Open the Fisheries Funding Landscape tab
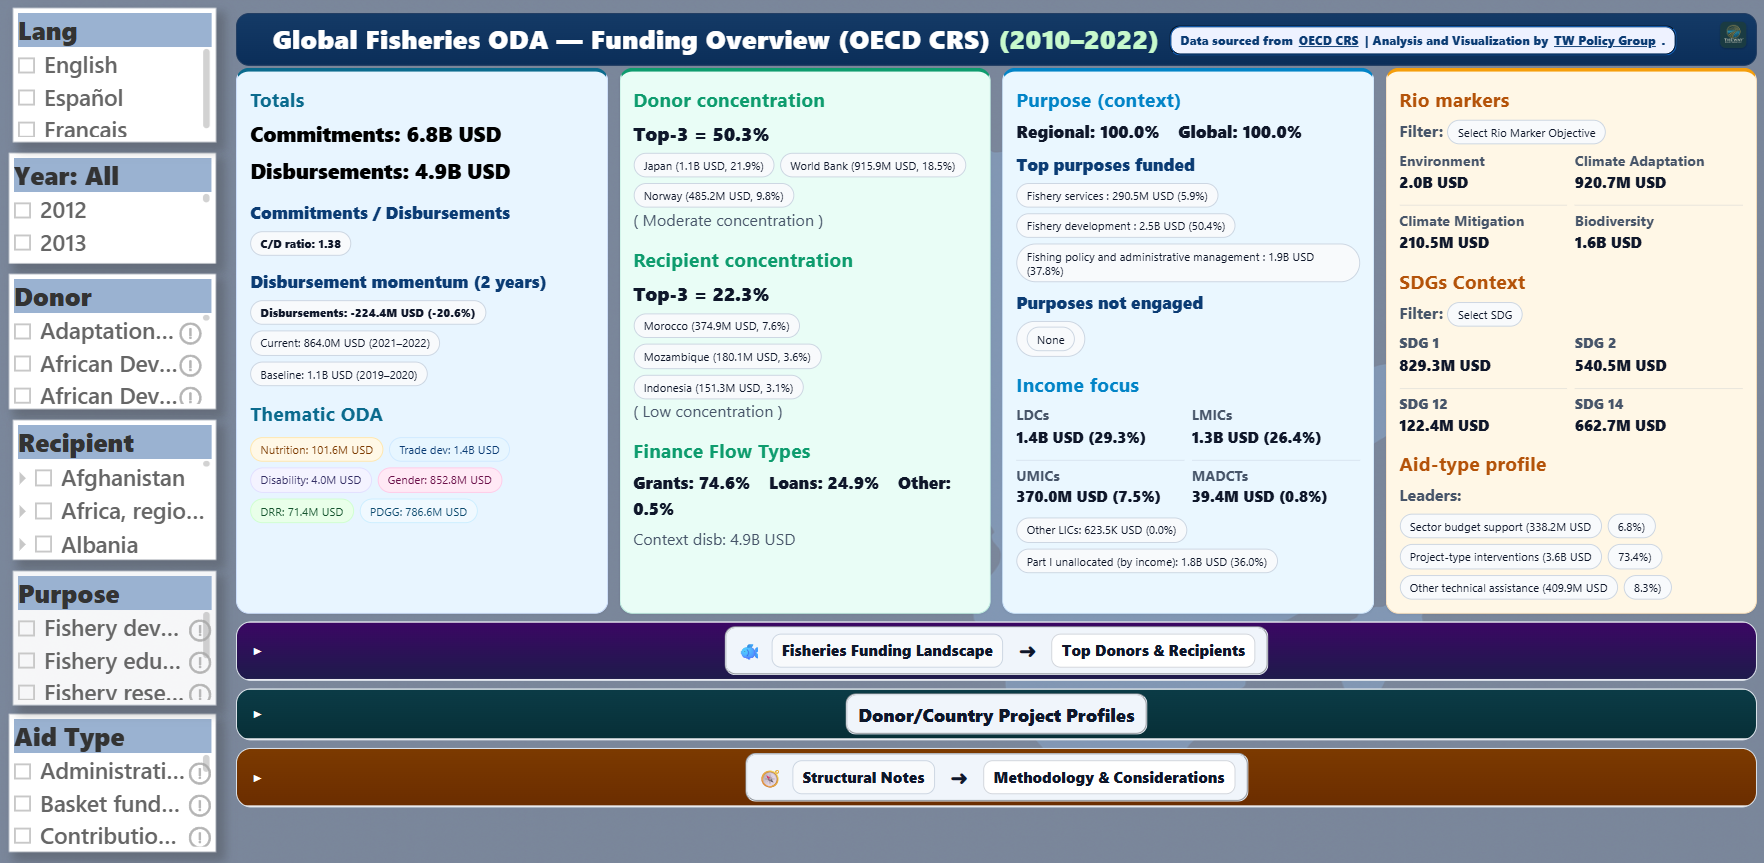Viewport: 1764px width, 863px height. 887,651
